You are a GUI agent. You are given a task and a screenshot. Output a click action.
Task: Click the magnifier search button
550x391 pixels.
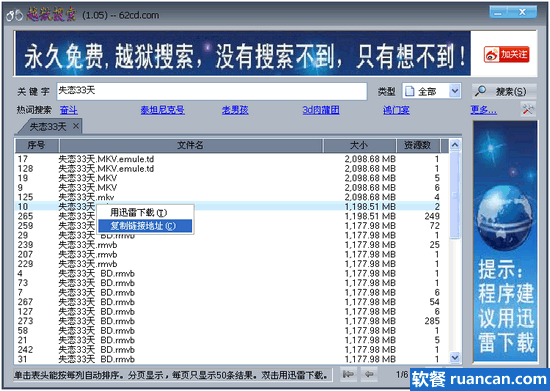click(504, 92)
